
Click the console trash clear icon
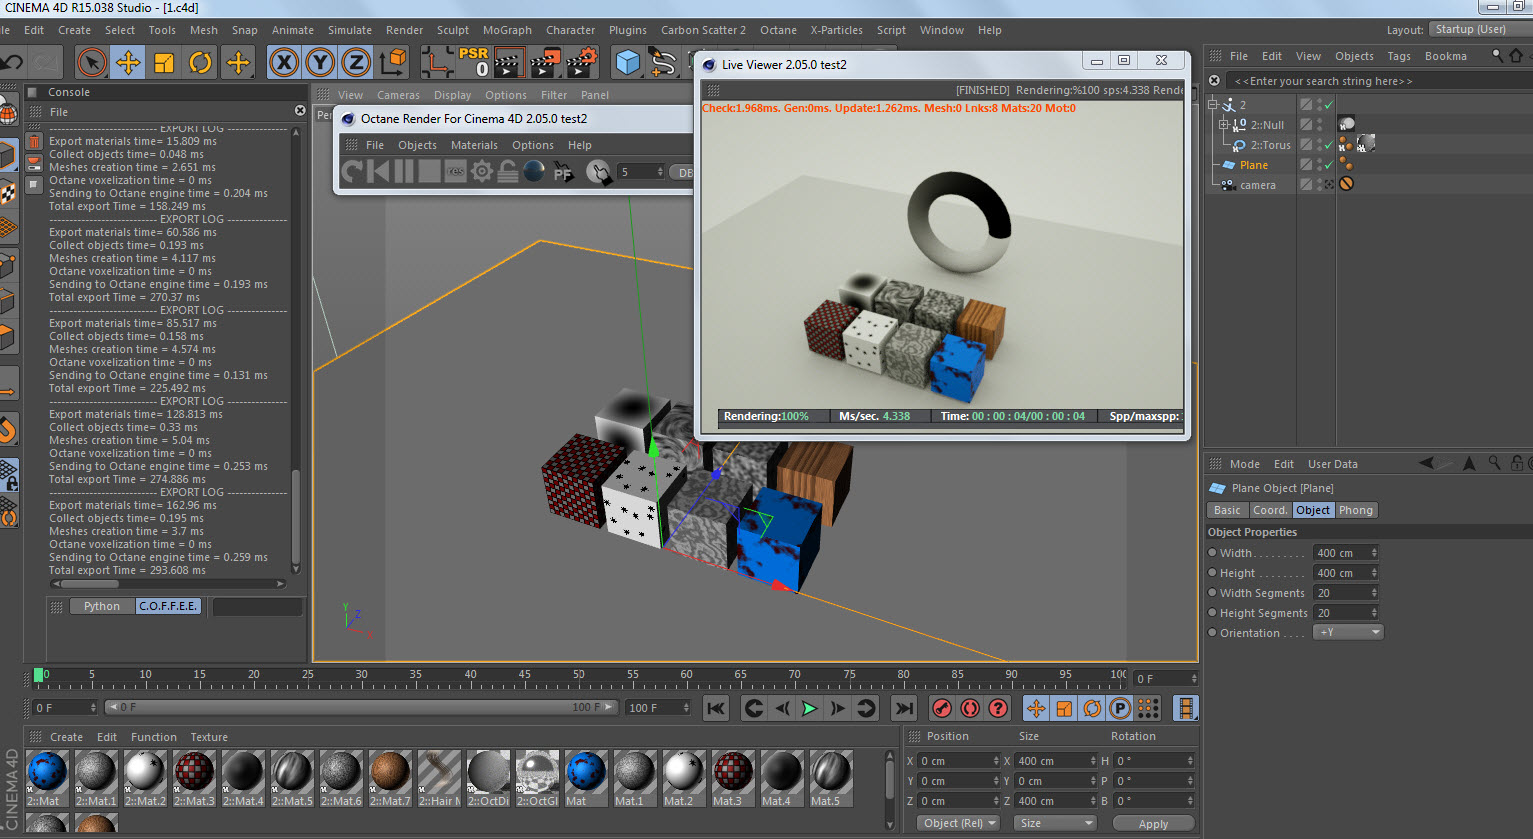coord(33,140)
